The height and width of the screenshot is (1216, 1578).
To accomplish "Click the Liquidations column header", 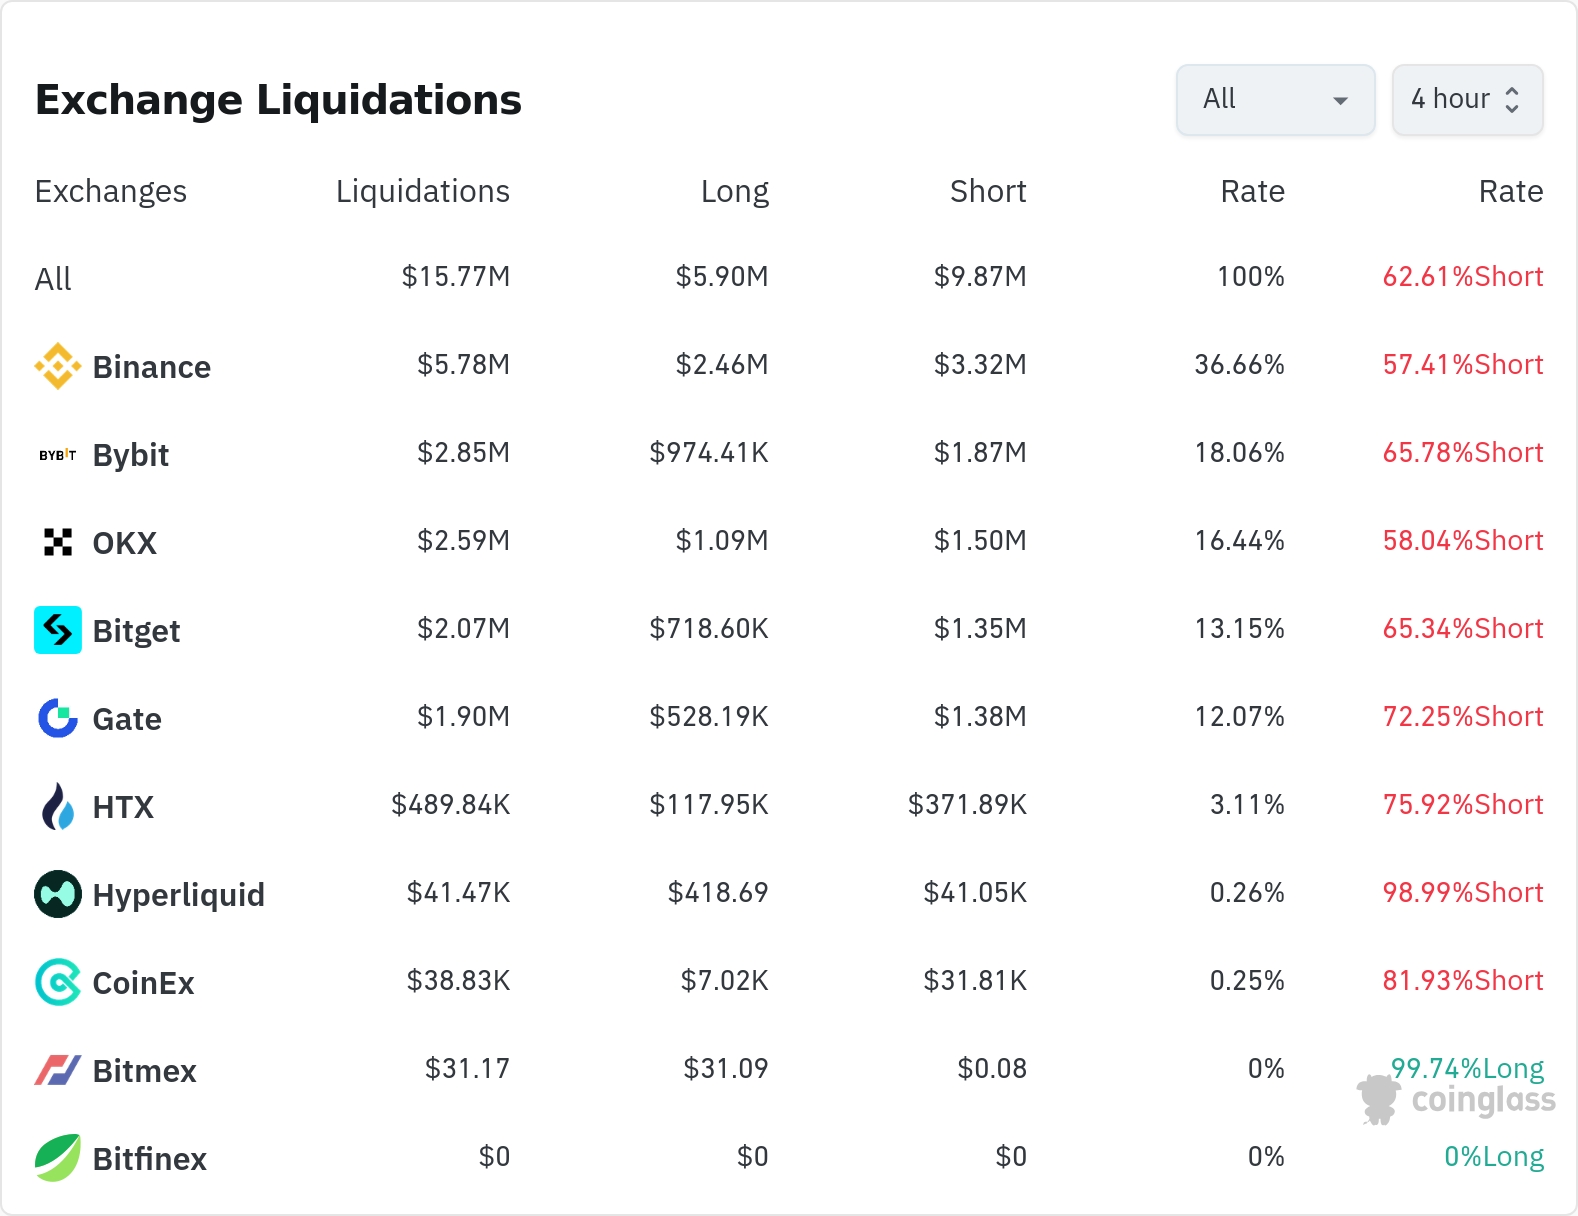I will (x=422, y=191).
